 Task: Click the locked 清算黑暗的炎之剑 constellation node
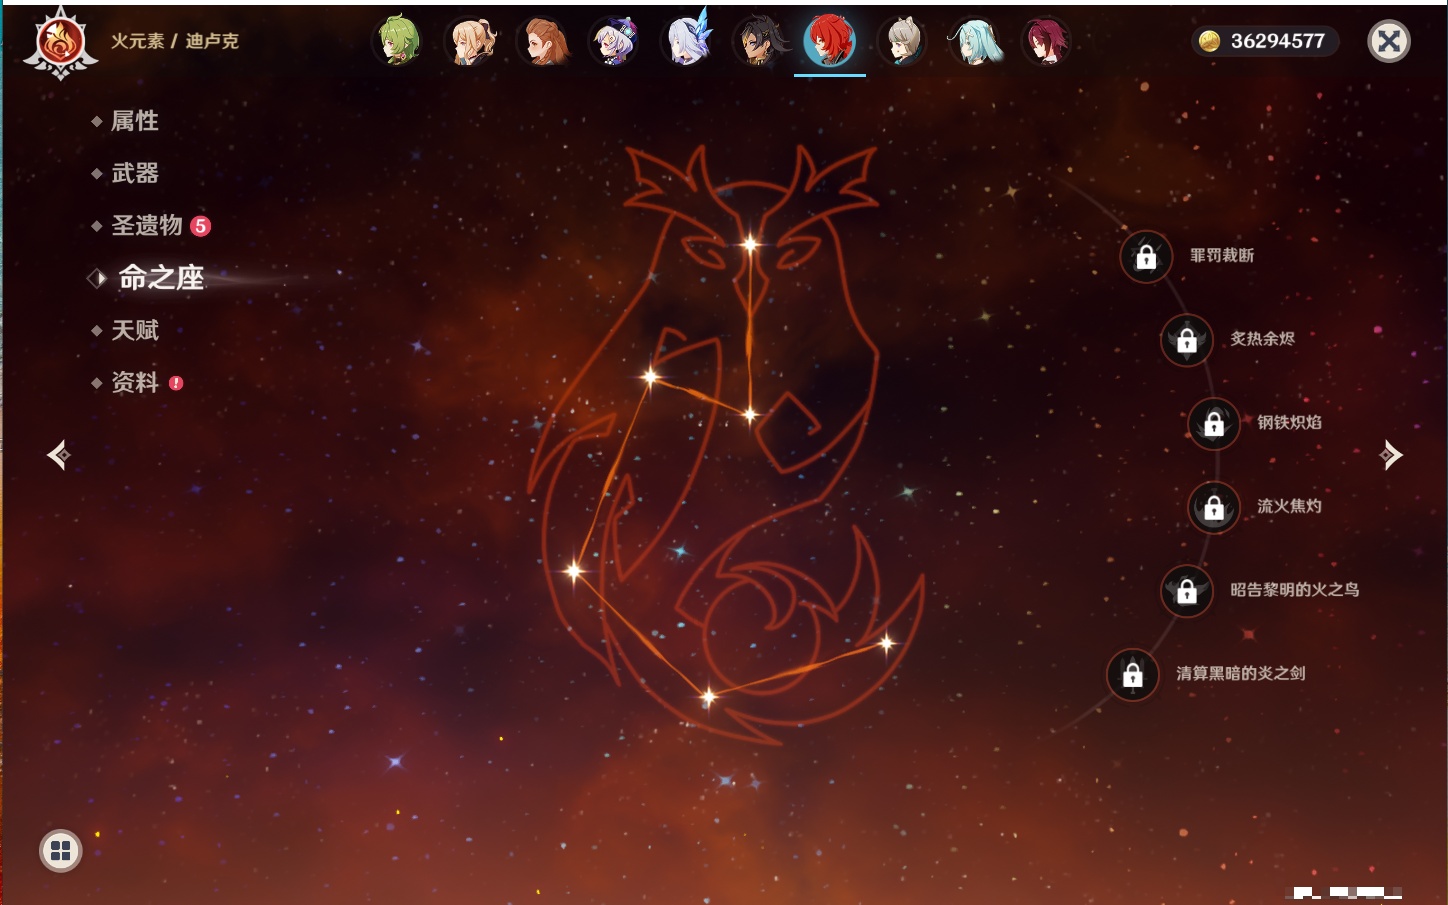tap(1133, 675)
